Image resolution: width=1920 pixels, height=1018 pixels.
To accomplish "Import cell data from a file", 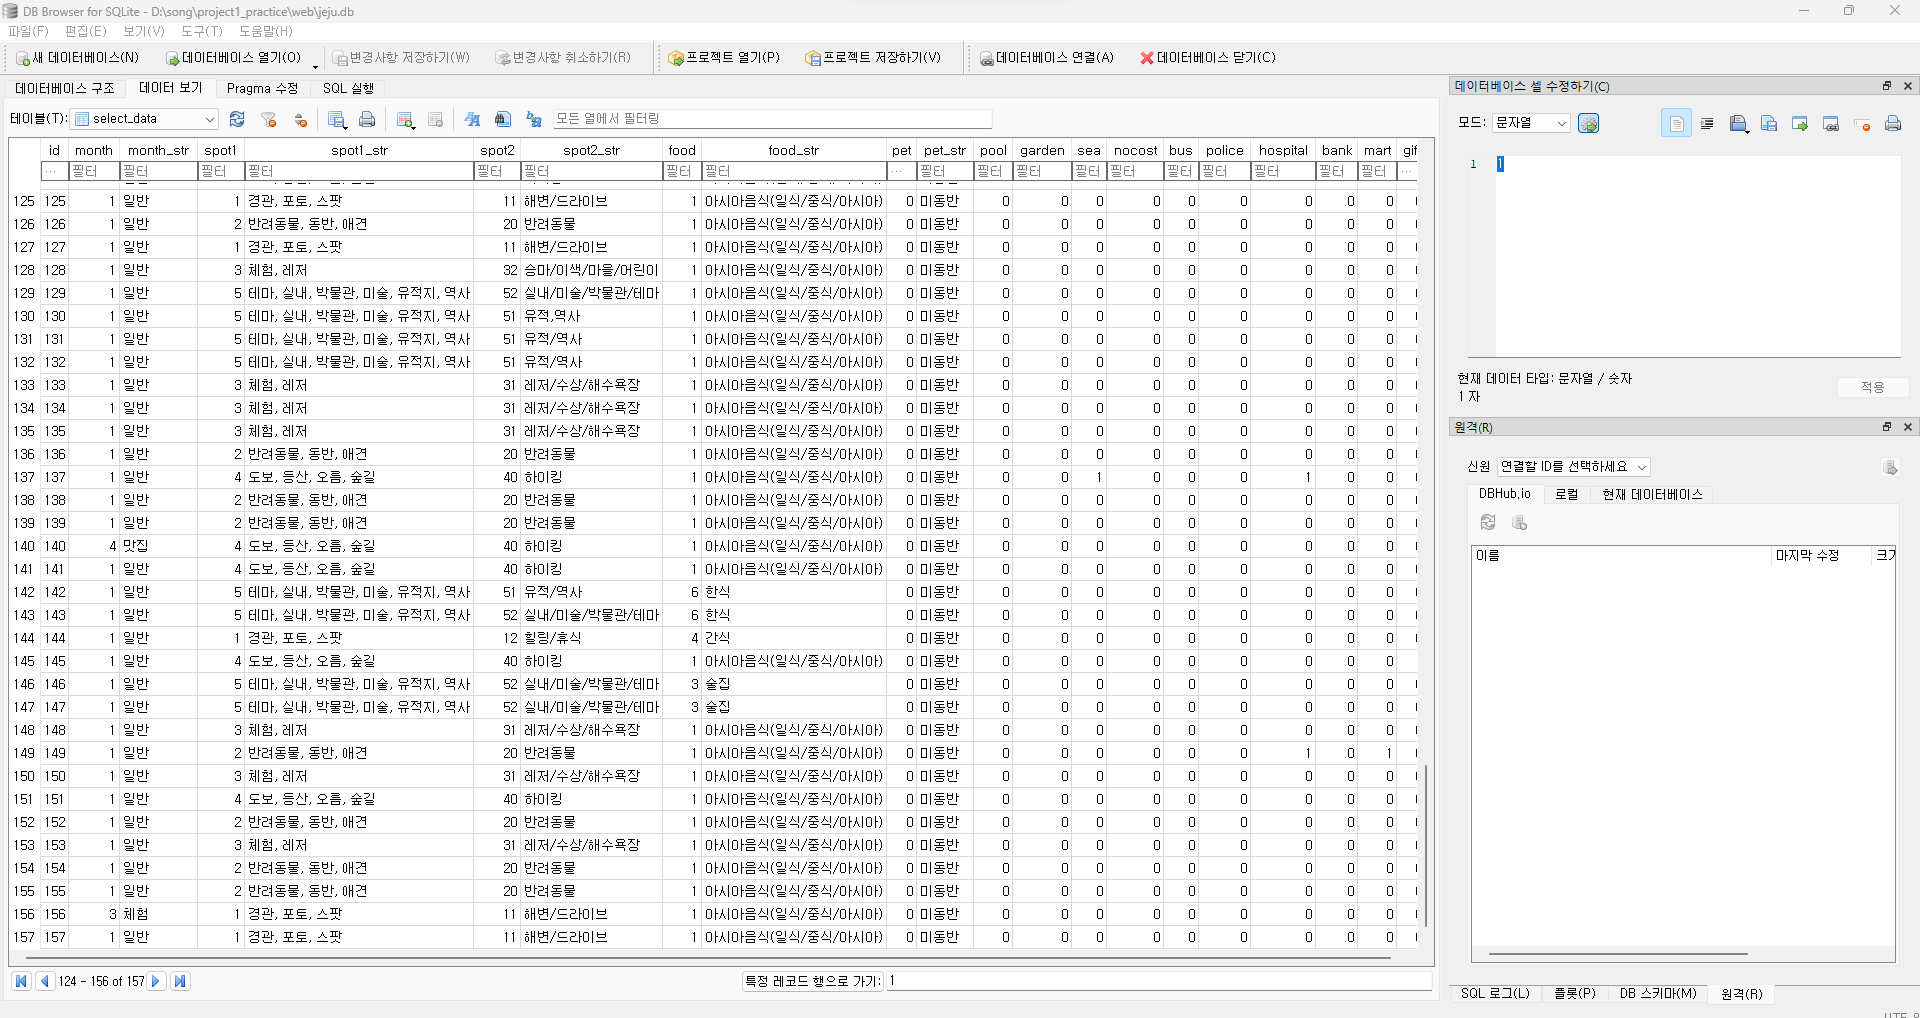I will 1738,123.
